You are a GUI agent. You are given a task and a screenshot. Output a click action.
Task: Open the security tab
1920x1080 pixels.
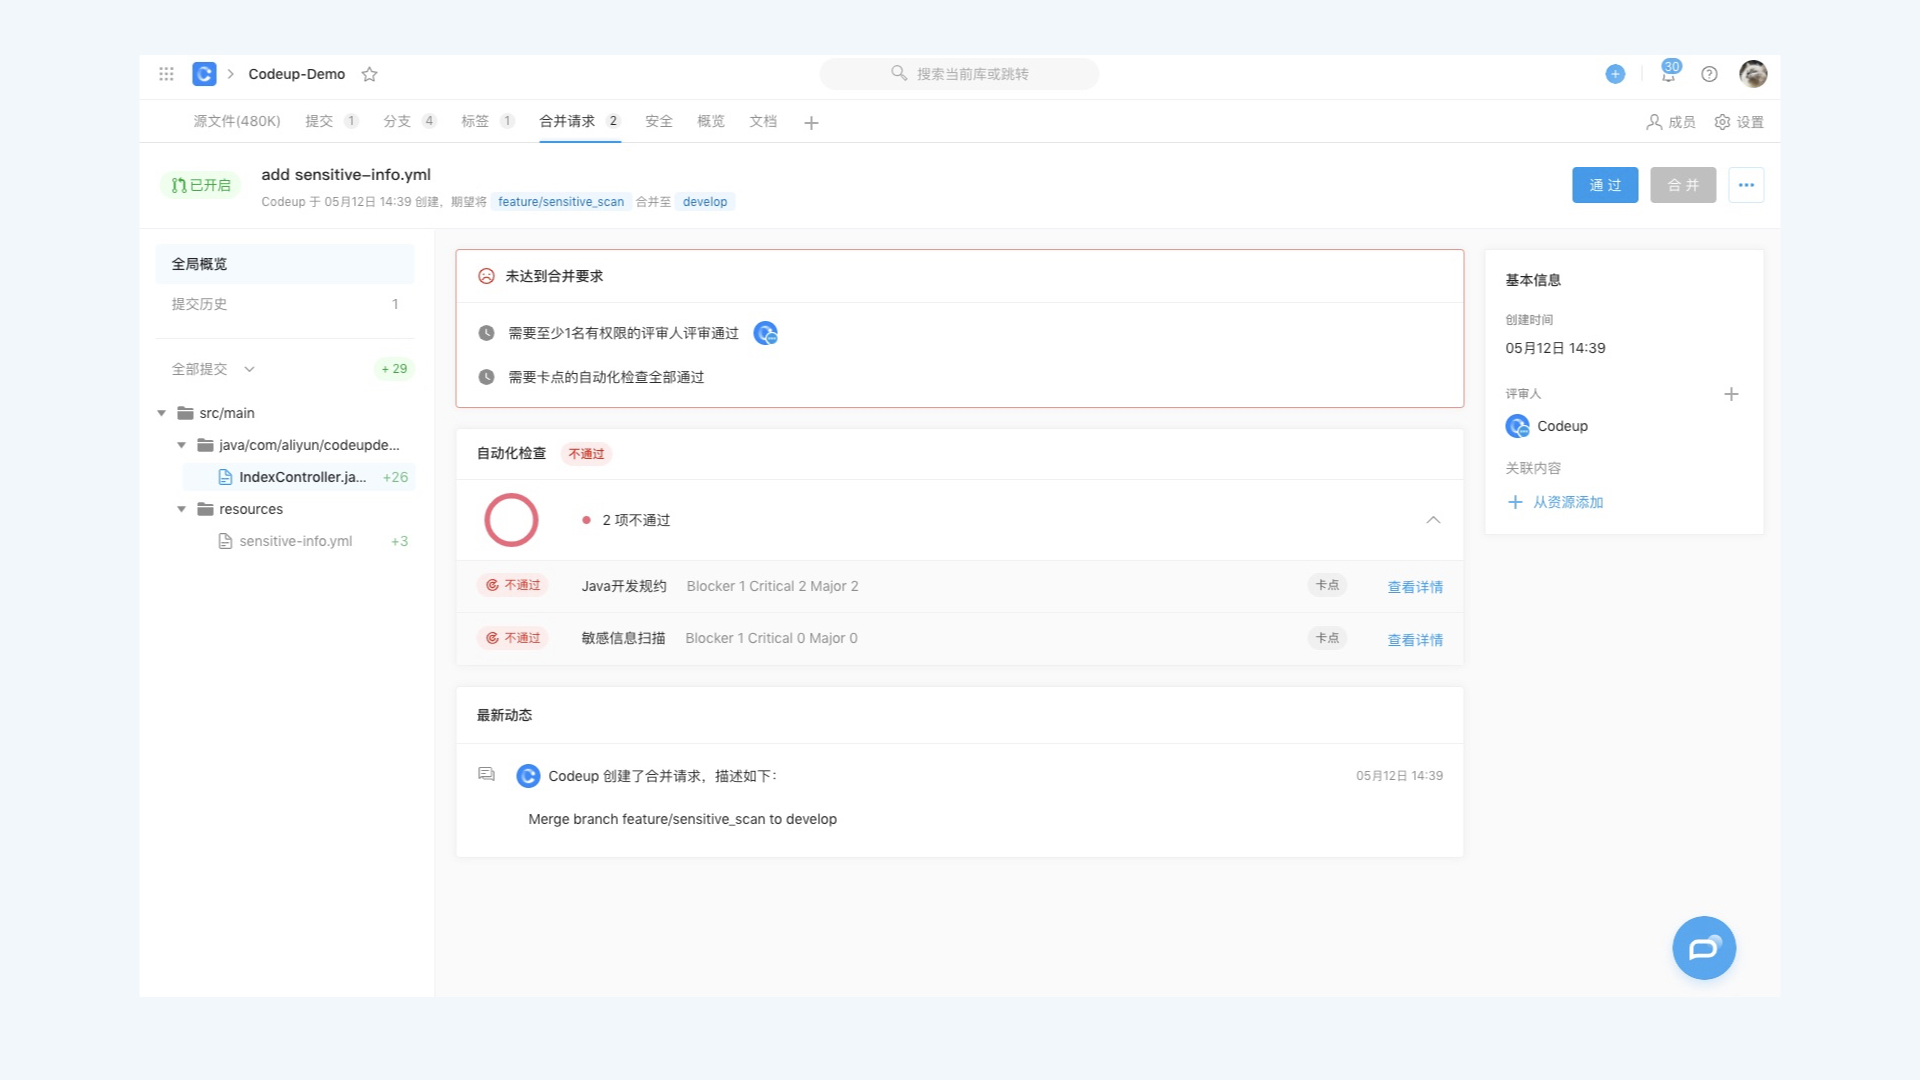pos(659,121)
